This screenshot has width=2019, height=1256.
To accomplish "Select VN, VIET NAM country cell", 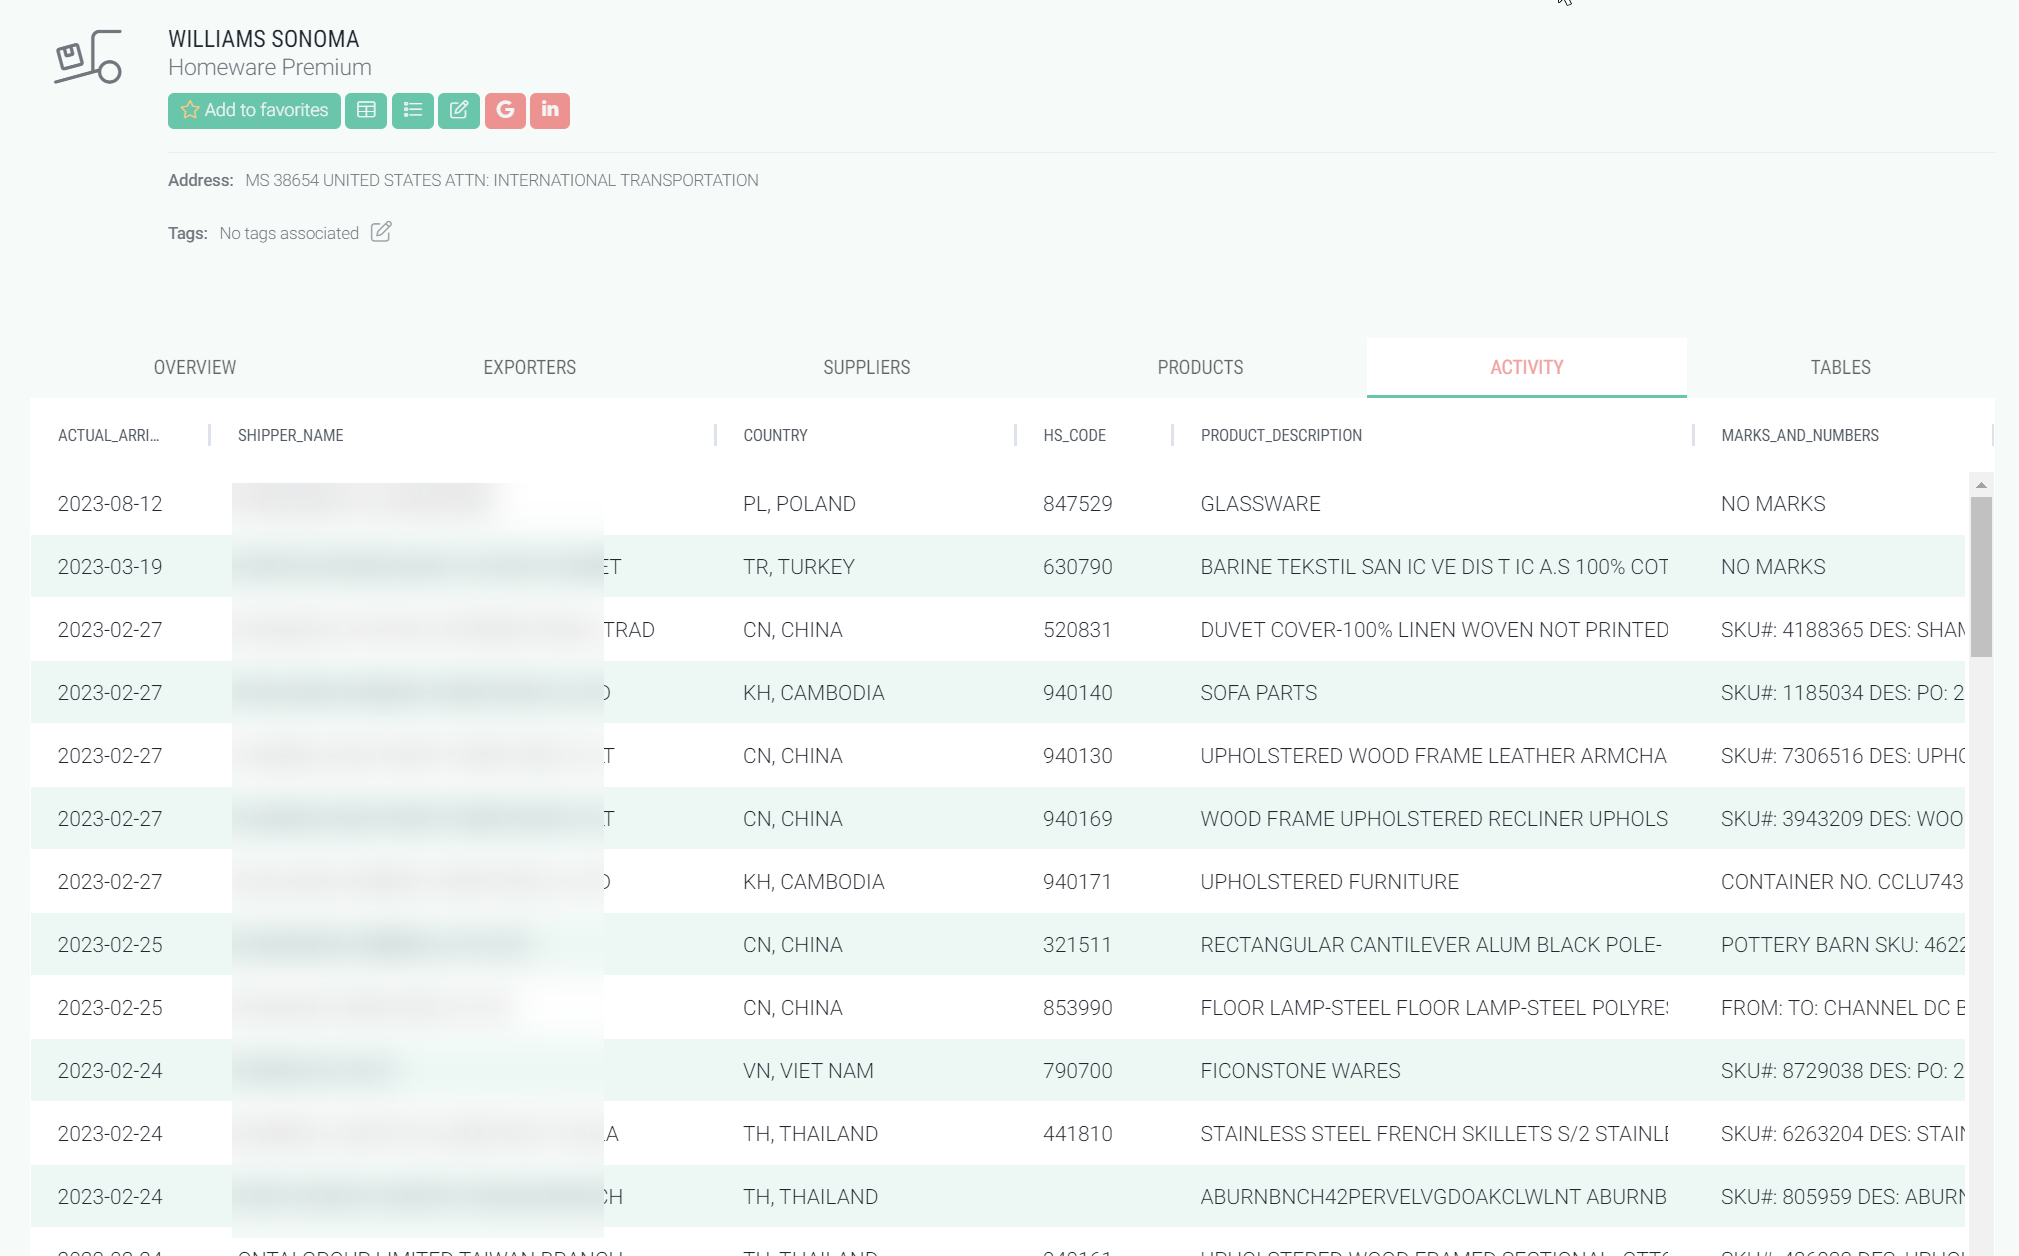I will coord(808,1071).
